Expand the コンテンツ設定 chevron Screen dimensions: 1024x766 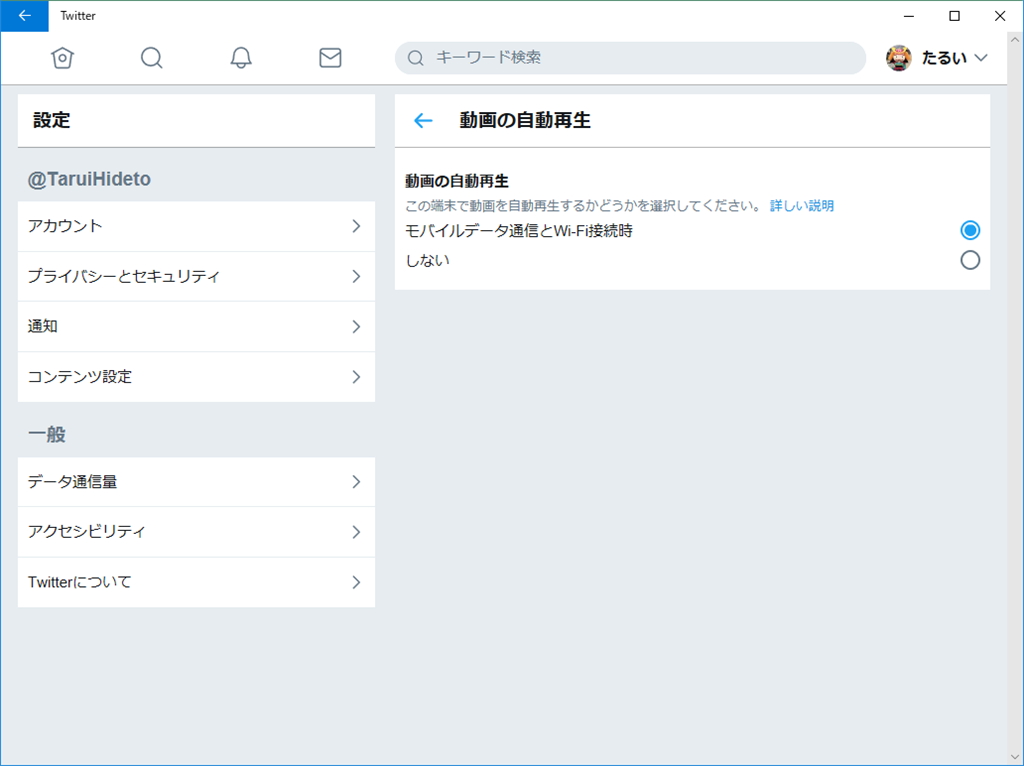tap(355, 377)
